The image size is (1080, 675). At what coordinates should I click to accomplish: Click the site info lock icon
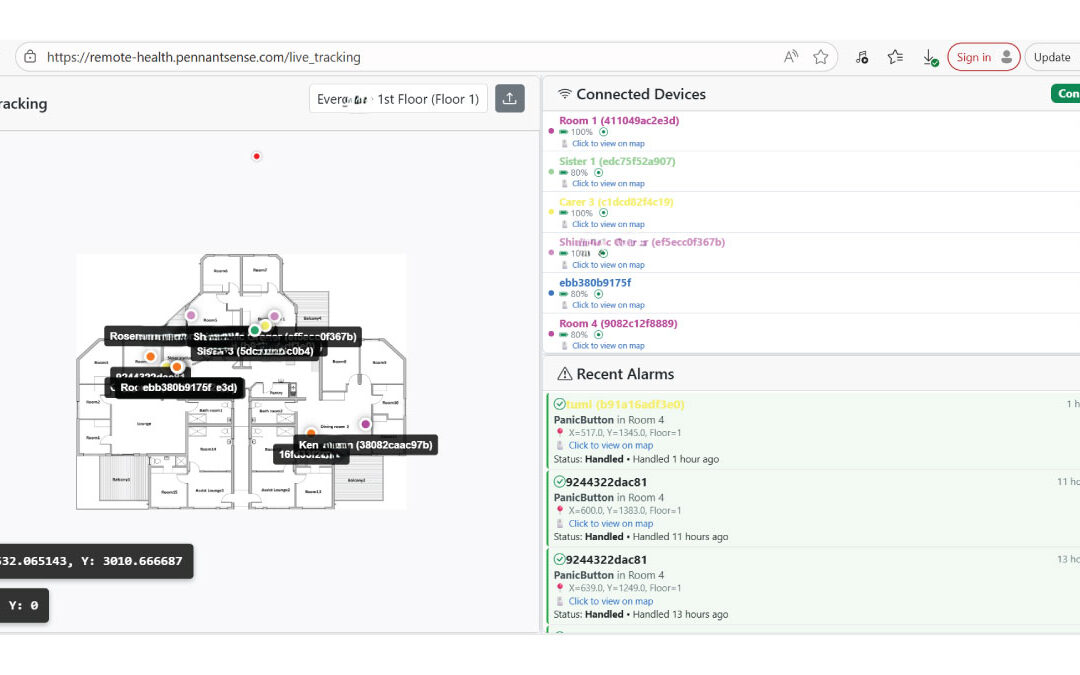[30, 57]
